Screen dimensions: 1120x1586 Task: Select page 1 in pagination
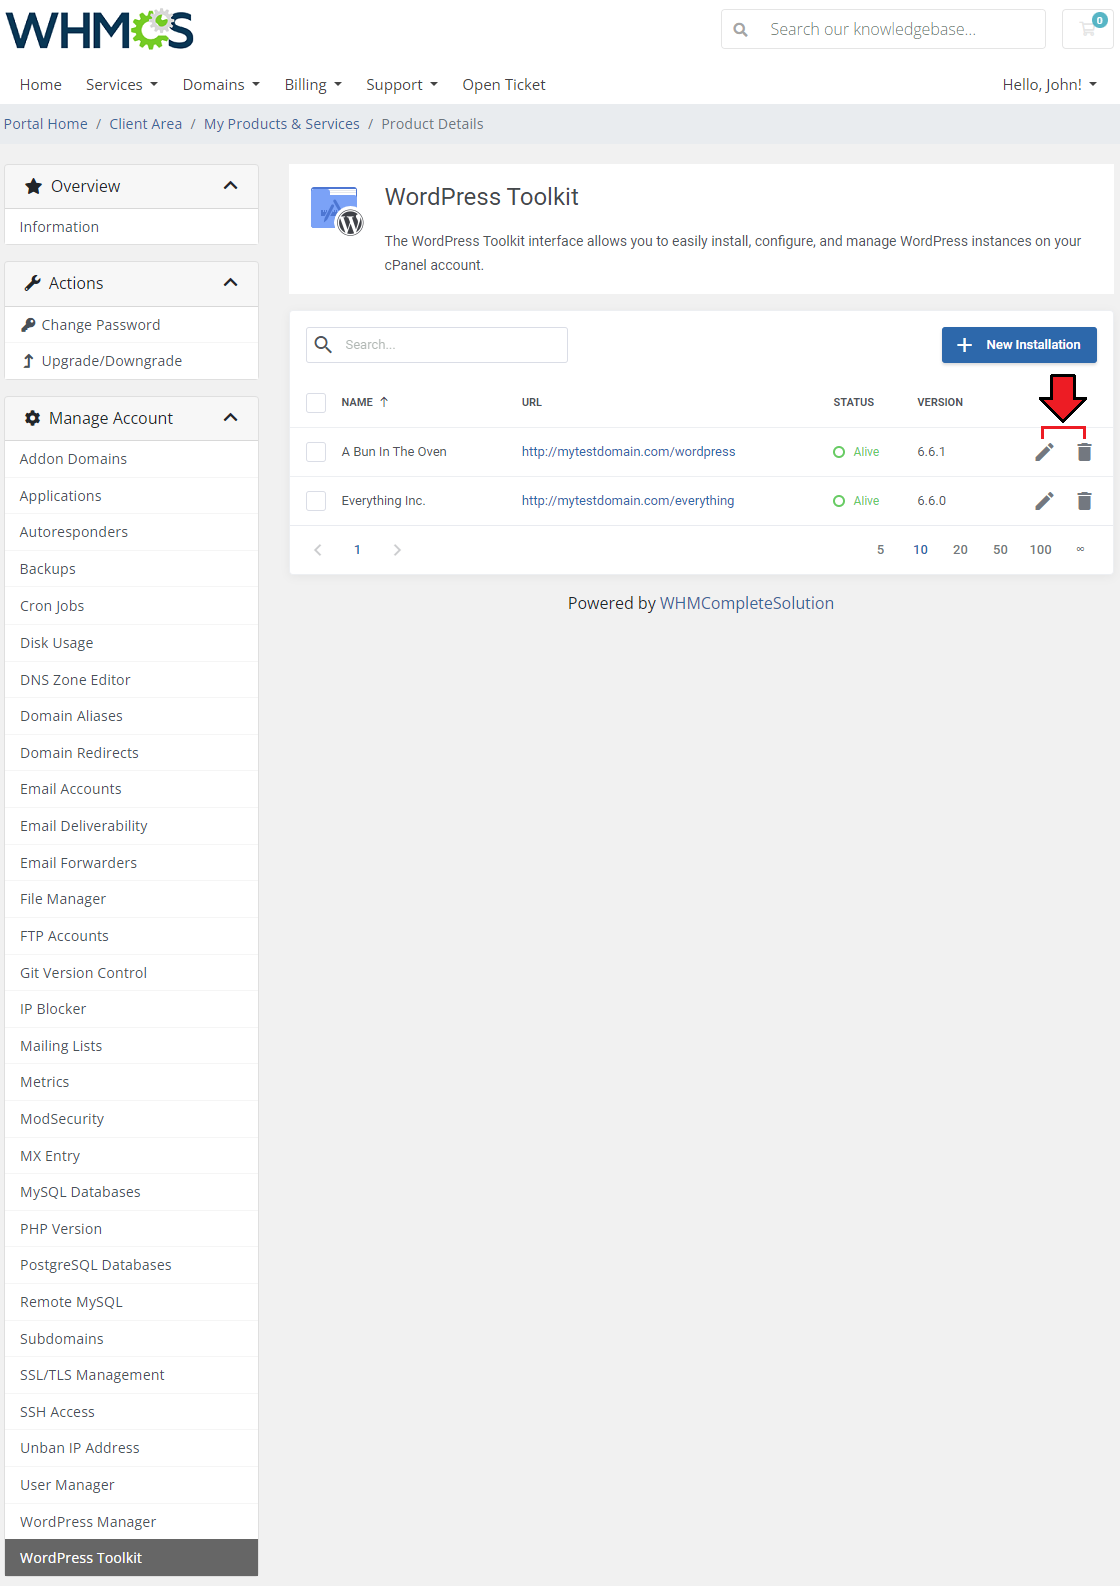357,550
